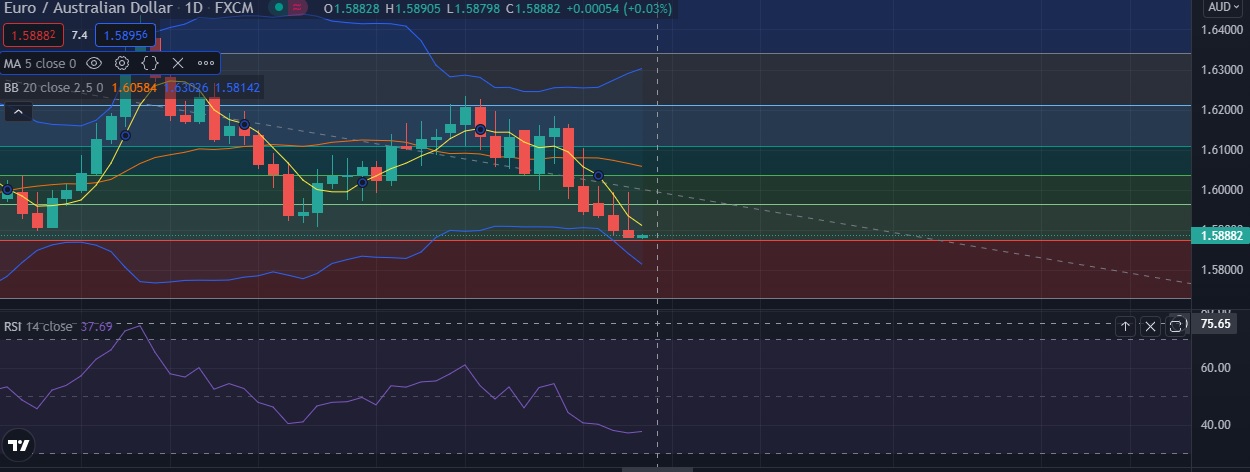
Task: Click the FXCM exchange label
Action: [236, 7]
